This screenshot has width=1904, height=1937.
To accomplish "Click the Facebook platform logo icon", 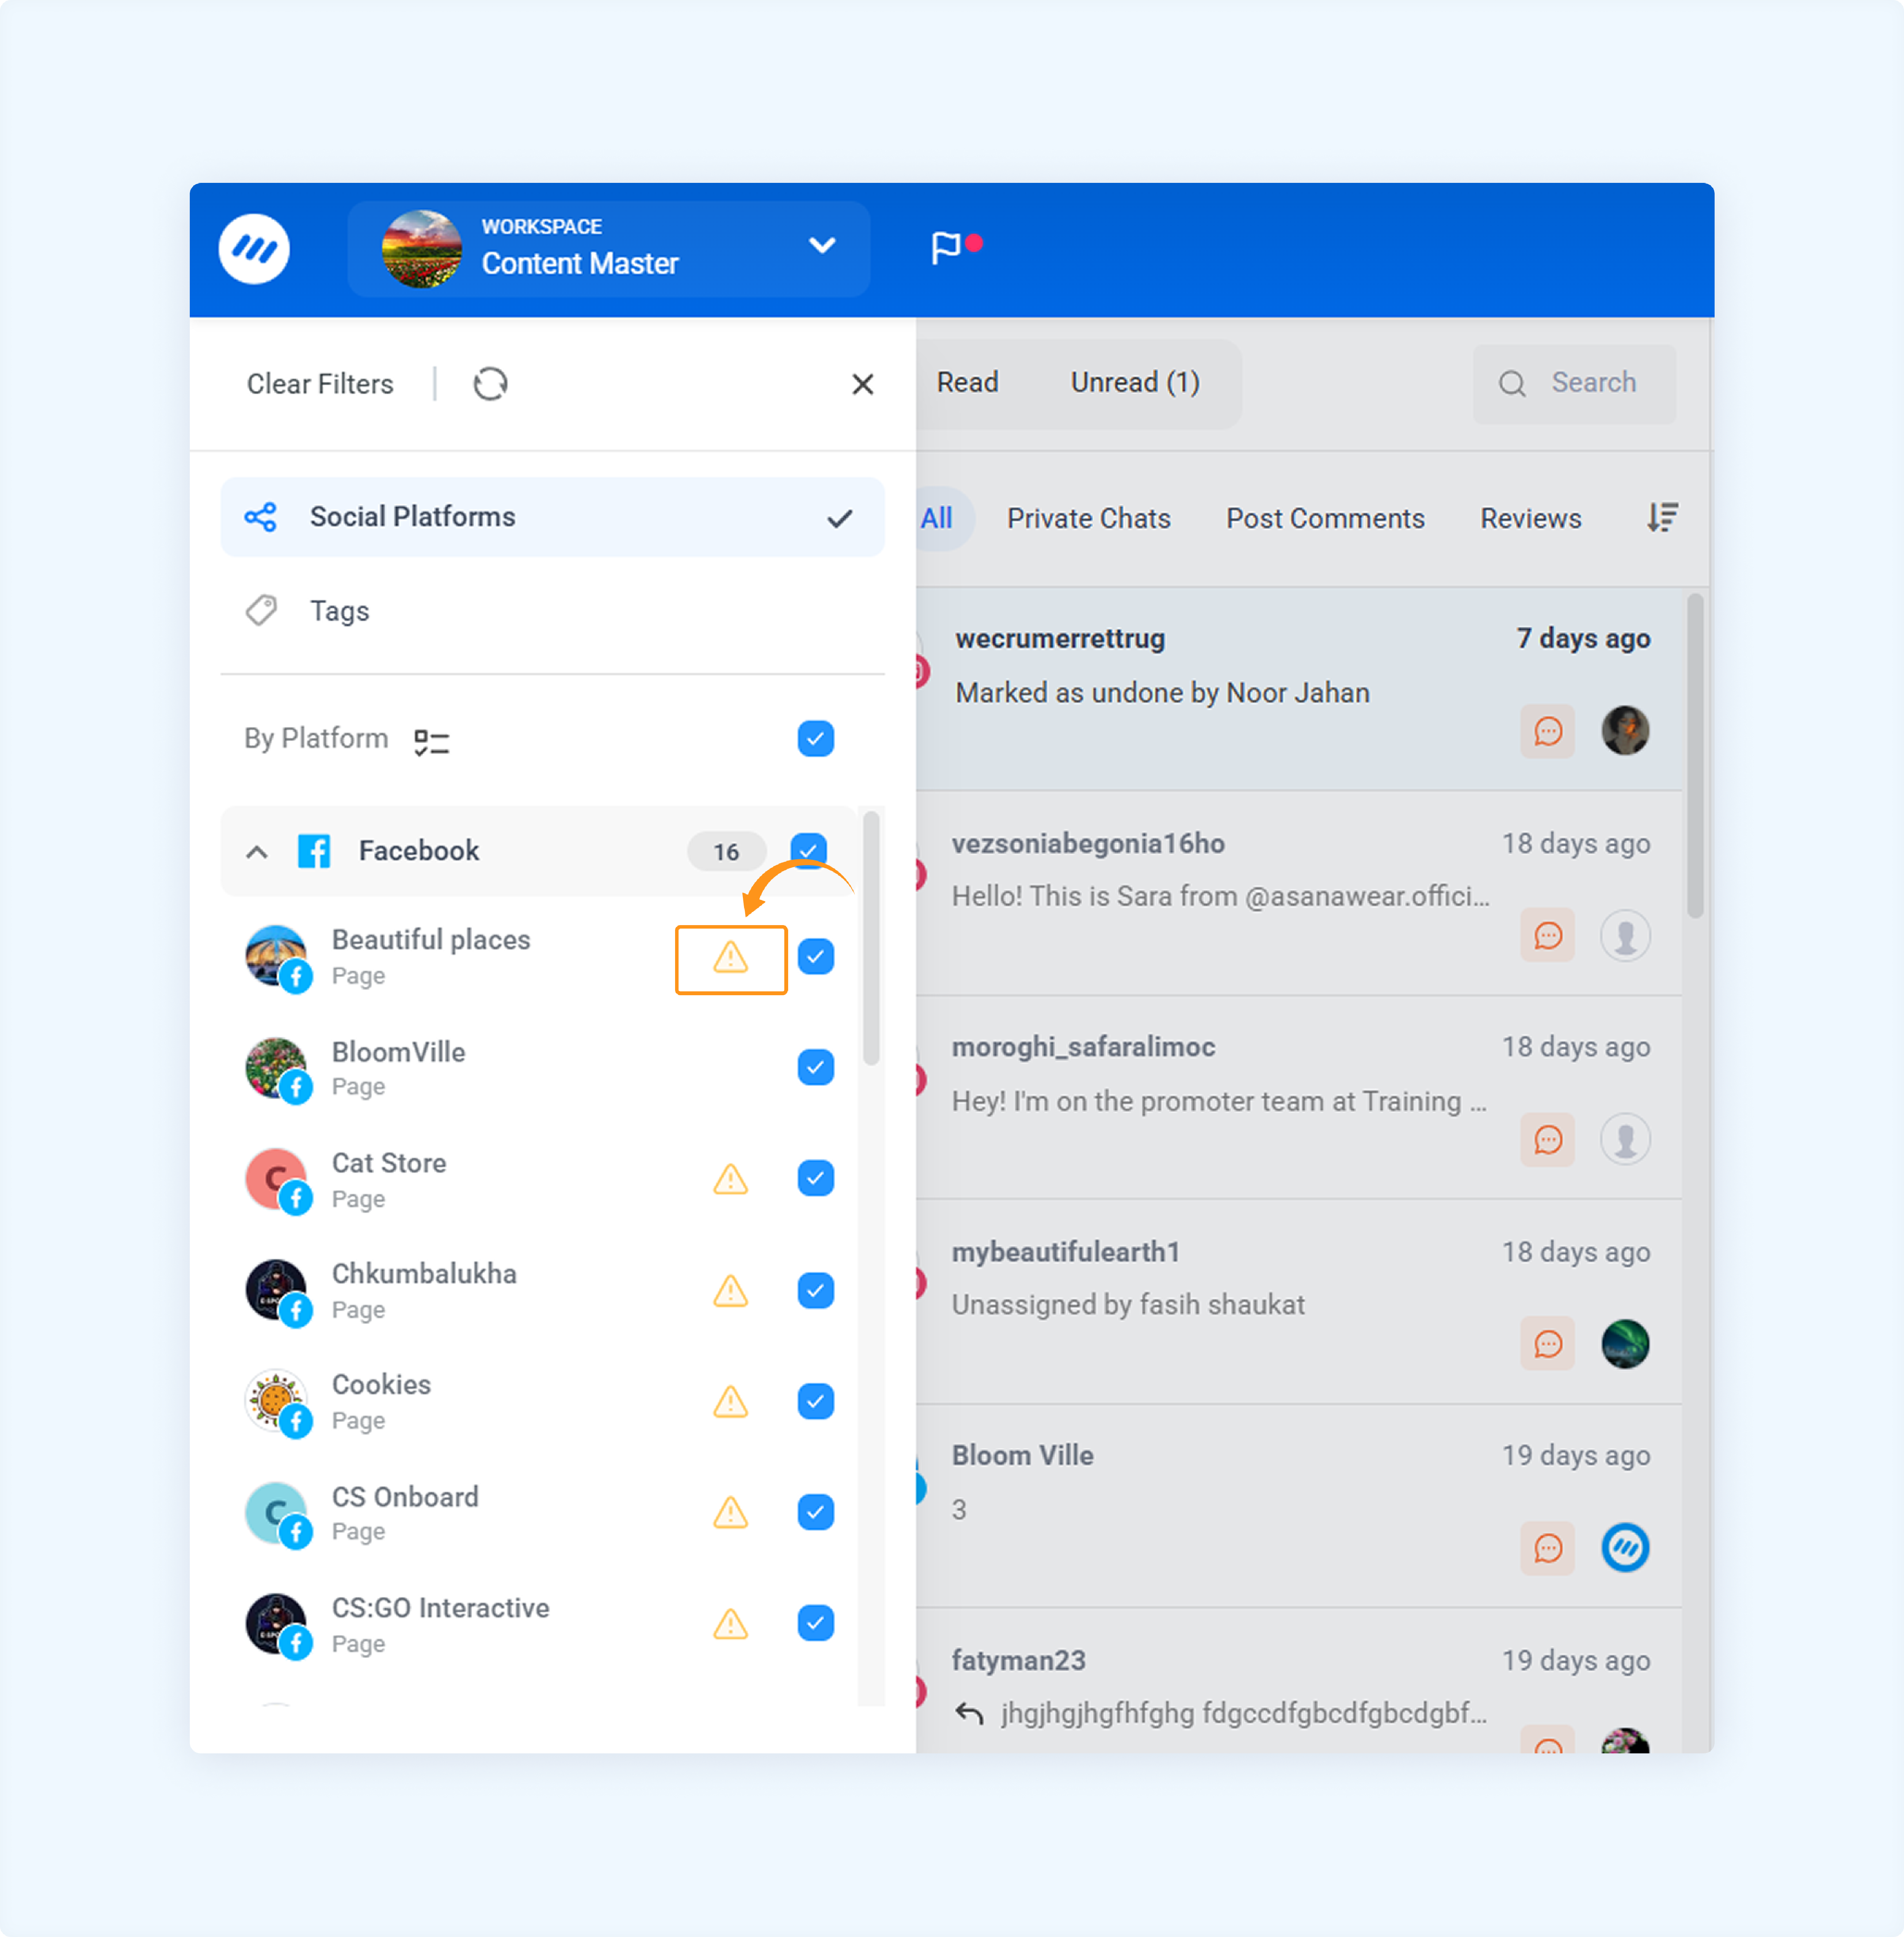I will [x=314, y=851].
